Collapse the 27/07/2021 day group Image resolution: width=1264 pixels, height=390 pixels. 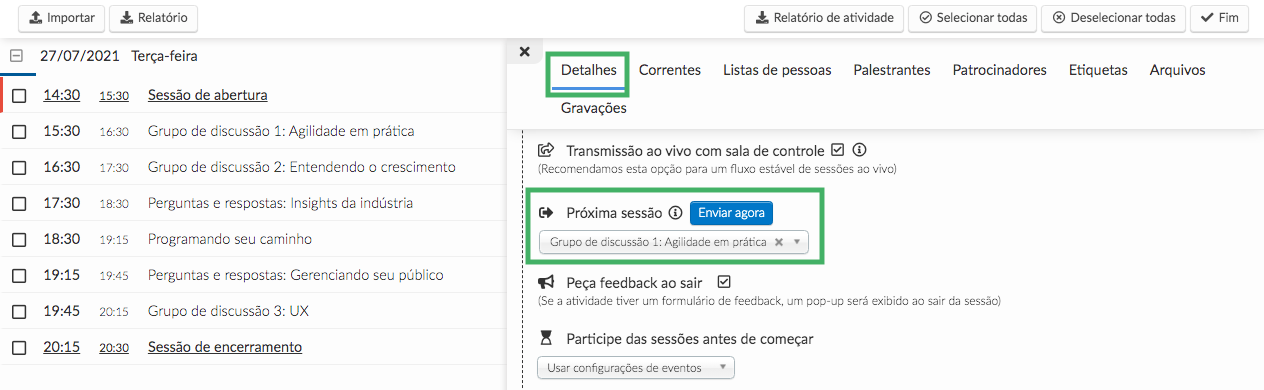[16, 57]
